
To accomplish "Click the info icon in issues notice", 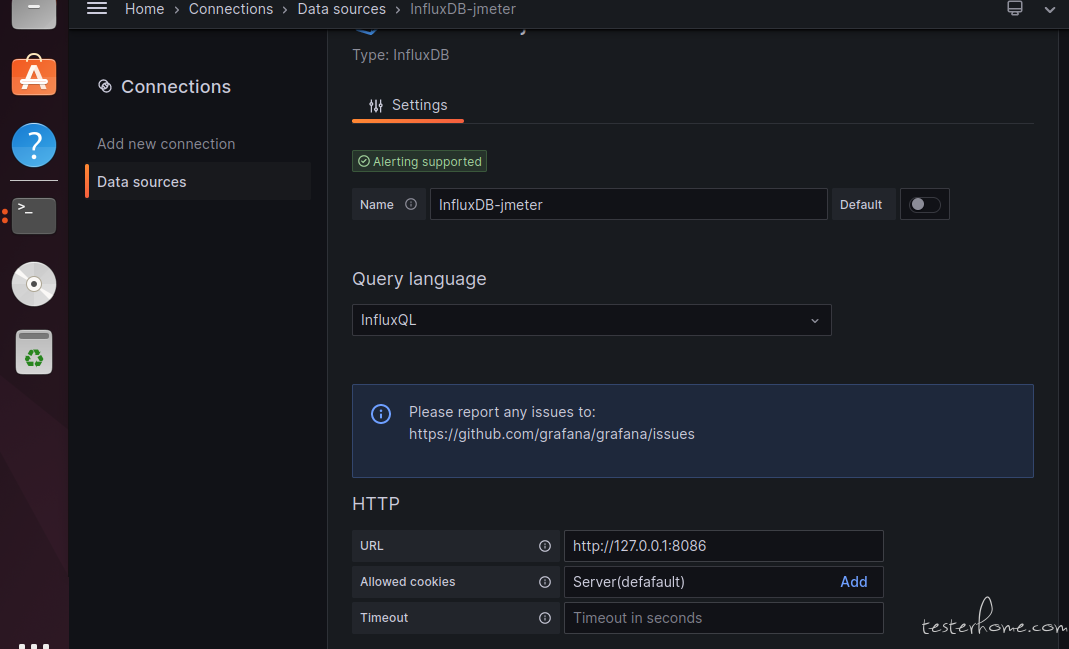I will tap(380, 414).
